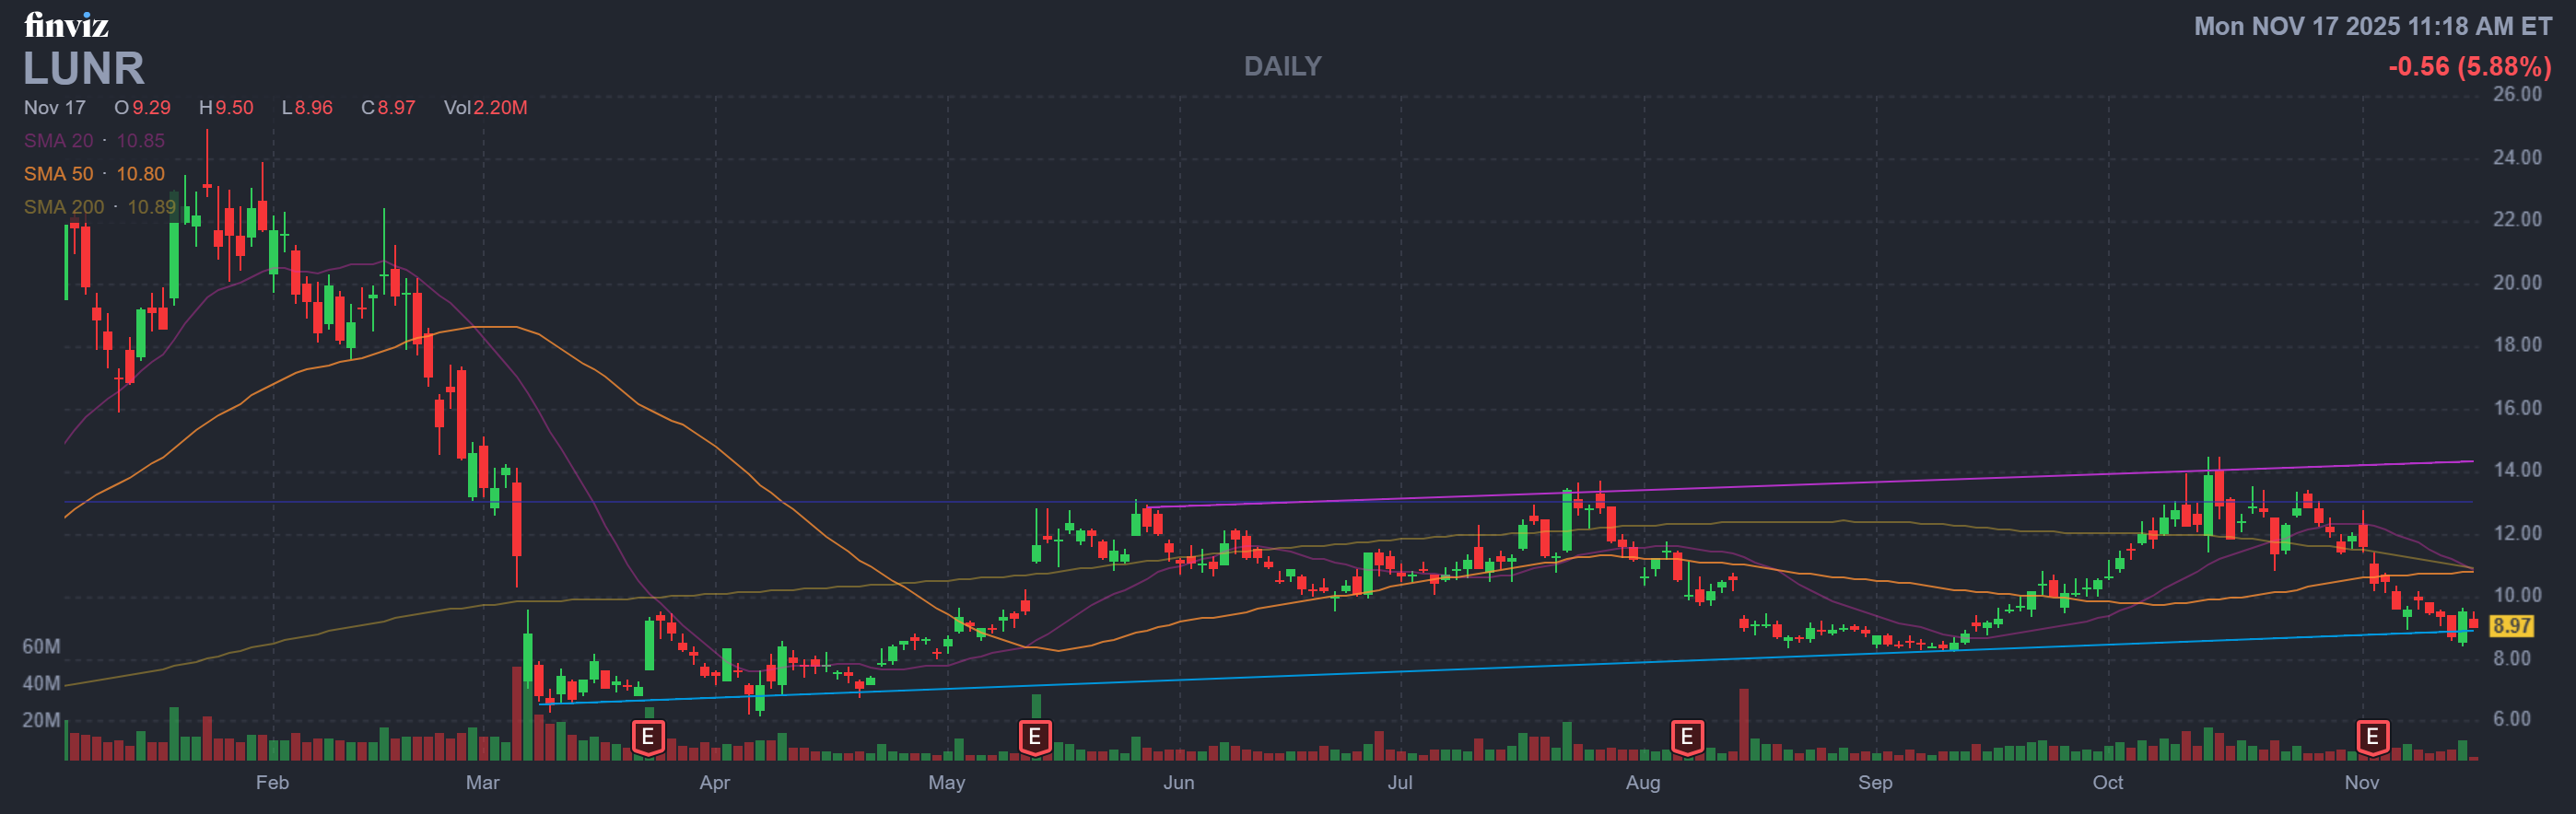Screen dimensions: 2576x814
Task: Click the 26.00 label on the price axis
Action: (x=2516, y=94)
